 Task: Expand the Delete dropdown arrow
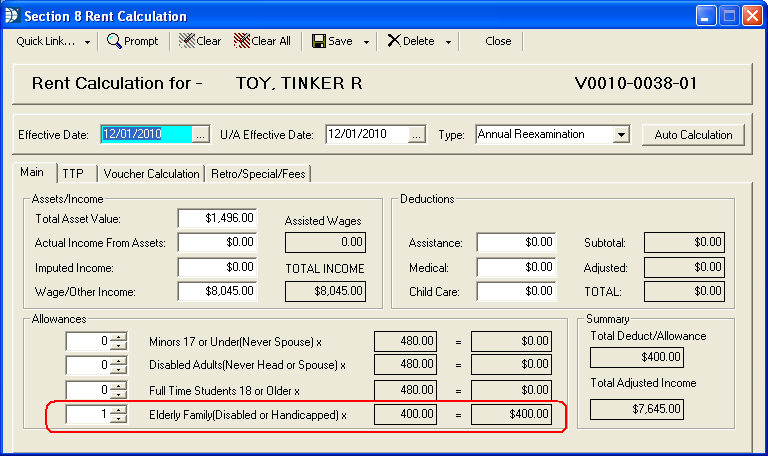[x=448, y=42]
